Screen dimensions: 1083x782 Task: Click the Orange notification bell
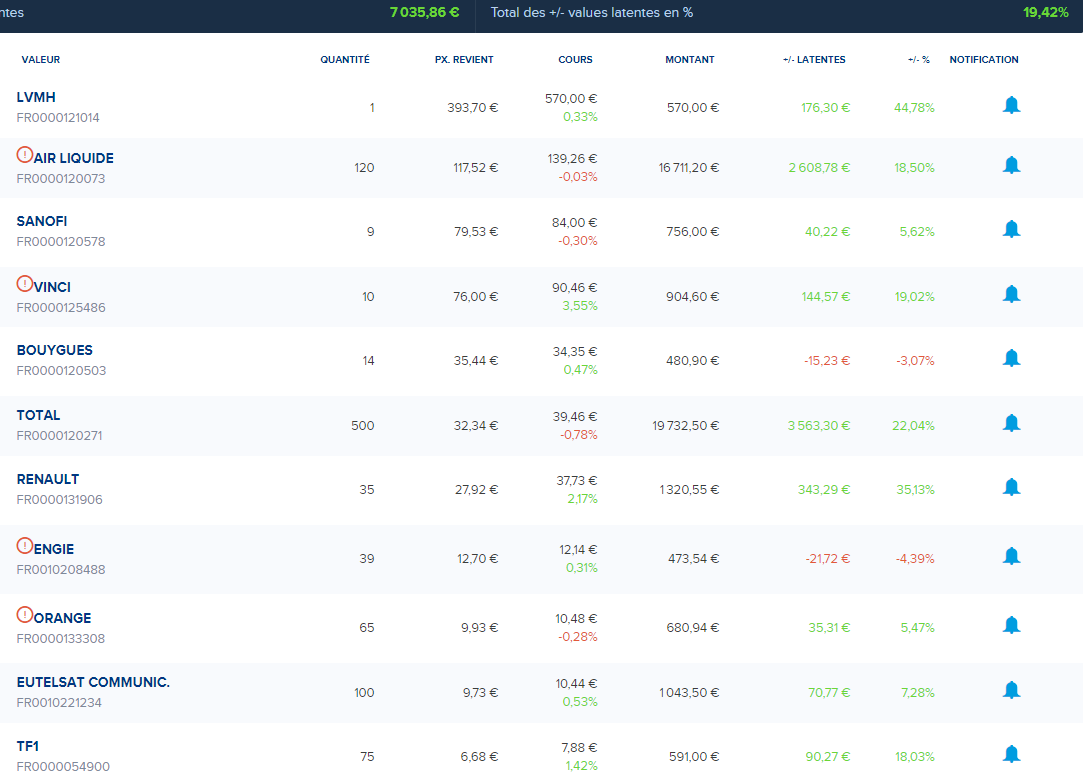click(x=1011, y=625)
